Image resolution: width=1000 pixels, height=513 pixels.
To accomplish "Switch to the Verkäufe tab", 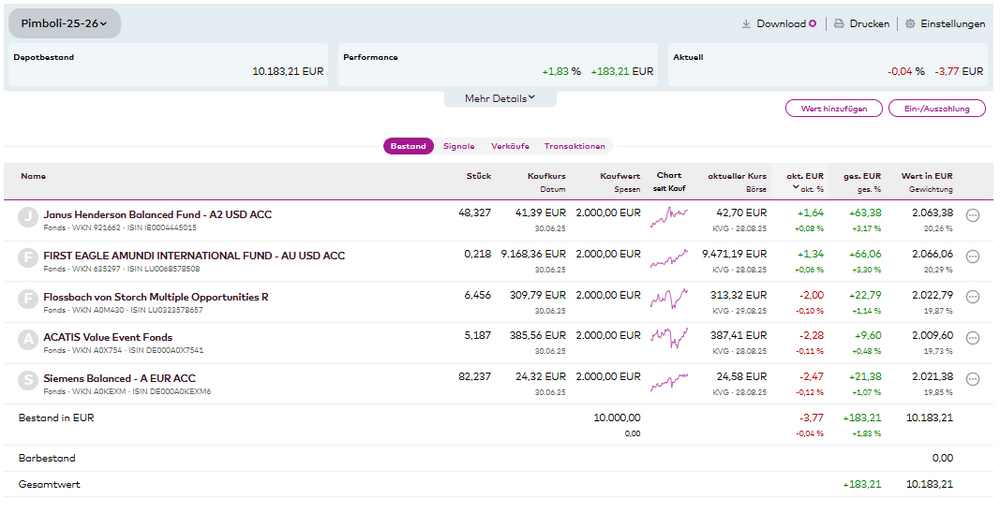I will tap(510, 146).
